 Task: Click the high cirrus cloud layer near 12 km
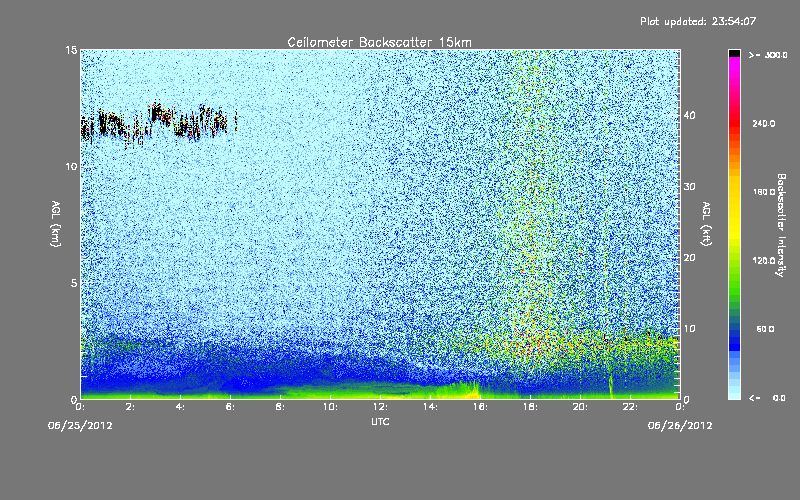(158, 122)
